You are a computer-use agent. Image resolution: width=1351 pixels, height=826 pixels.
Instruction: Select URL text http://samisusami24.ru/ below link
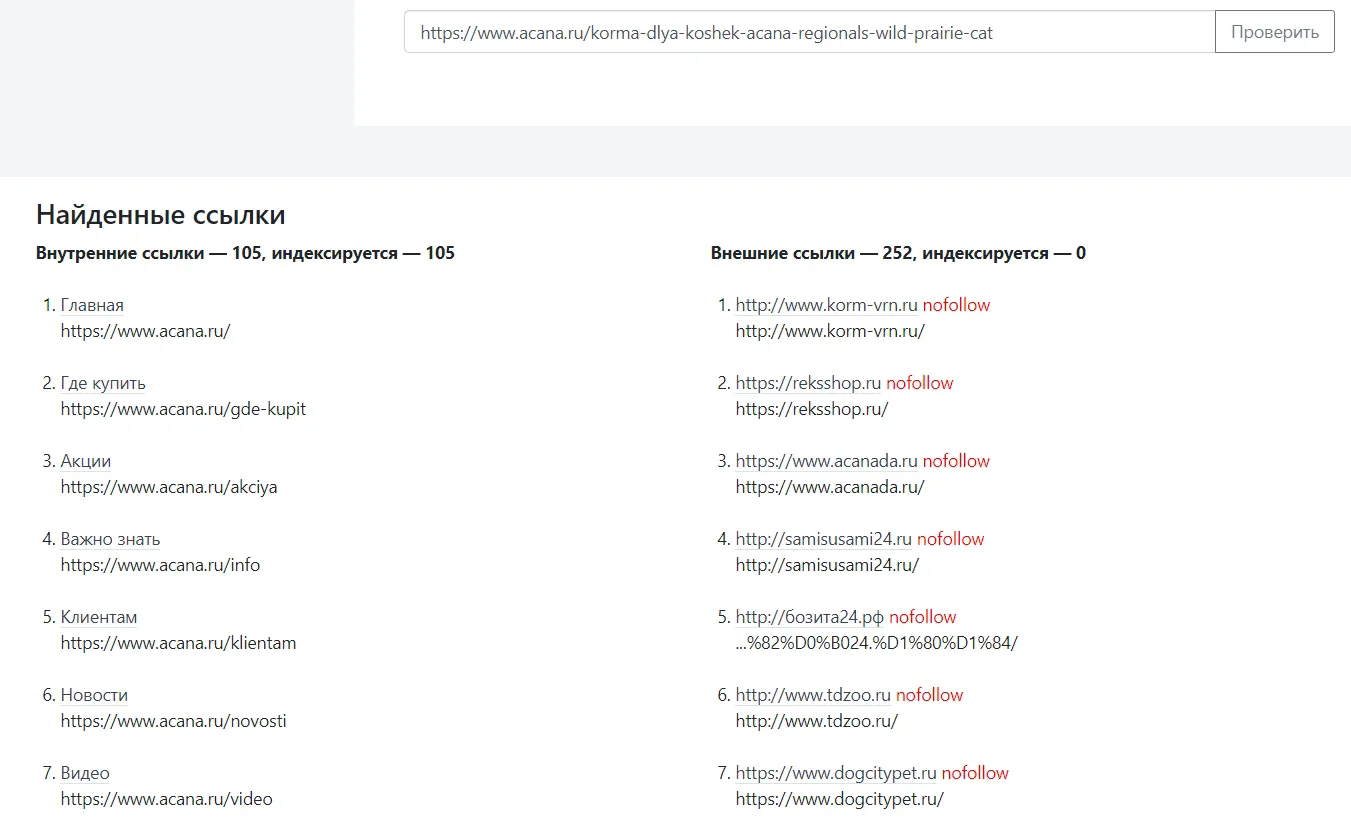point(827,565)
